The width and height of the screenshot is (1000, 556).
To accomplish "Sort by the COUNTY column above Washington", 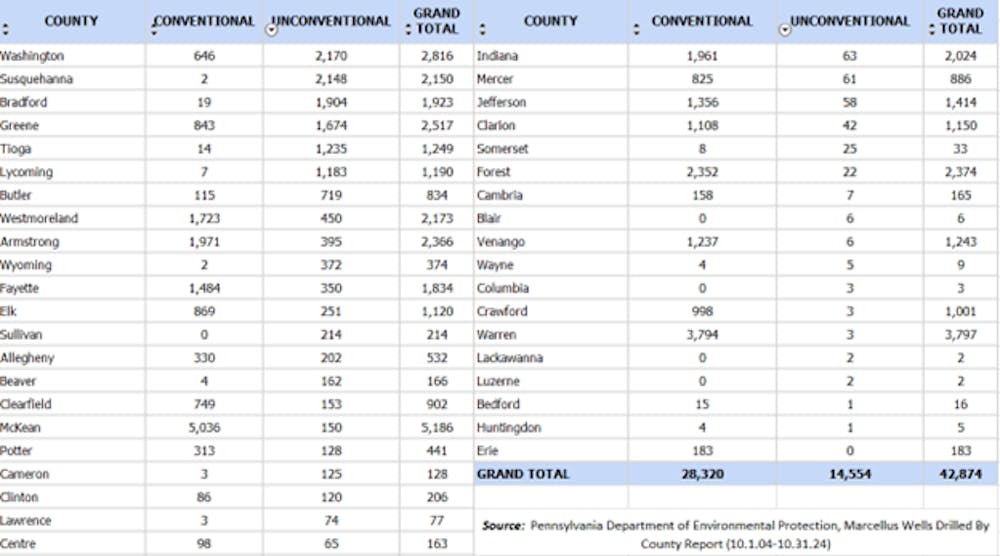I will [5, 29].
